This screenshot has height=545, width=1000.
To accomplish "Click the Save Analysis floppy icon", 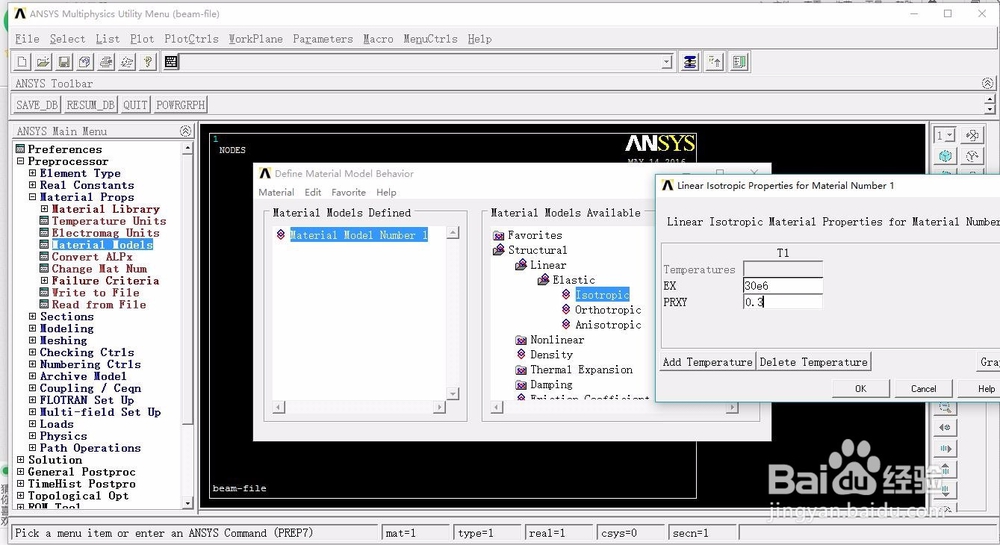I will 64,62.
